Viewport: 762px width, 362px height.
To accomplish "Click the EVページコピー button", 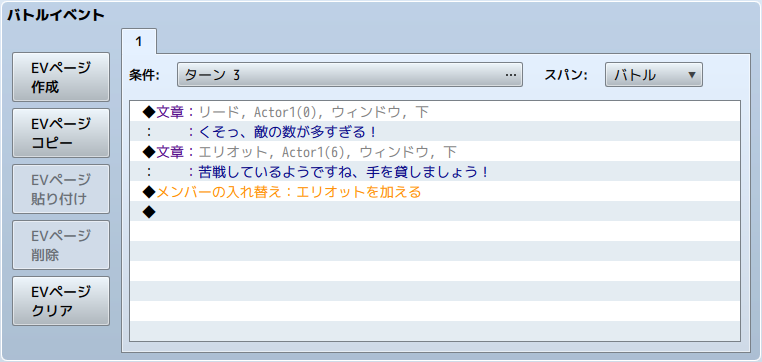I will [61, 133].
